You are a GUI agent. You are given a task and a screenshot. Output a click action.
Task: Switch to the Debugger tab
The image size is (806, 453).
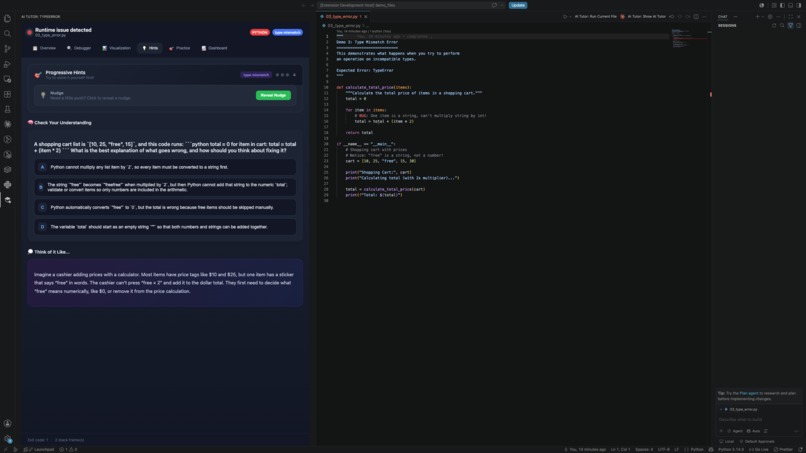[x=79, y=48]
